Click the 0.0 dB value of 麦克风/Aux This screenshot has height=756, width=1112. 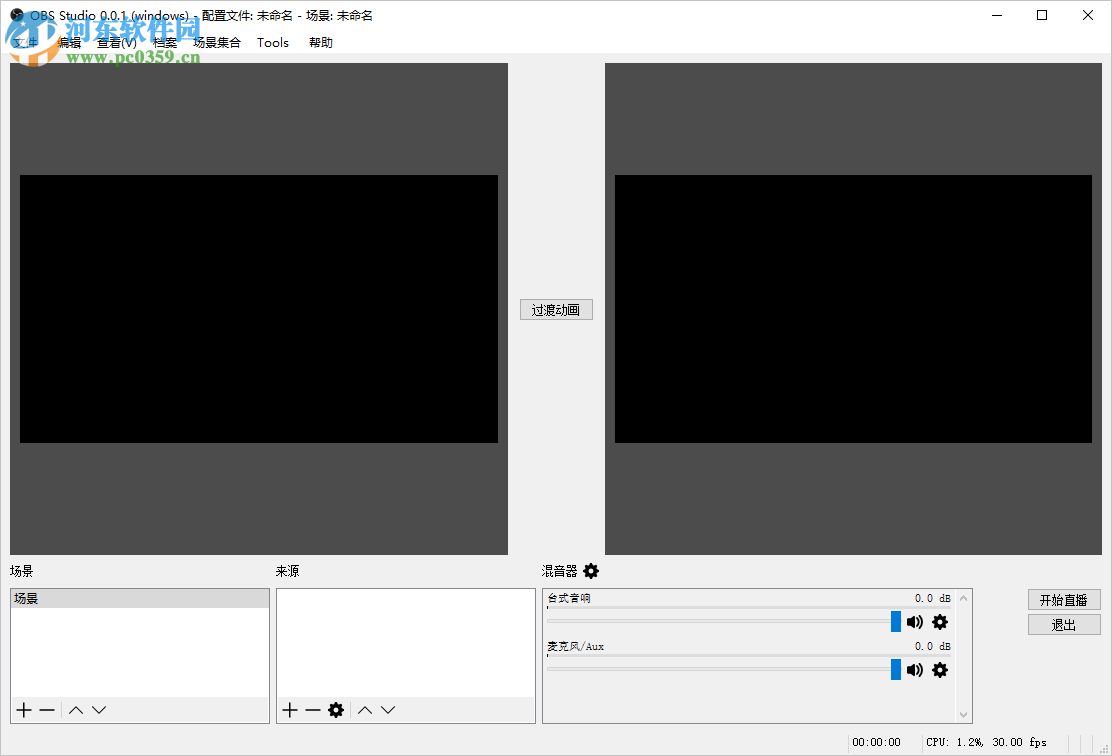933,646
